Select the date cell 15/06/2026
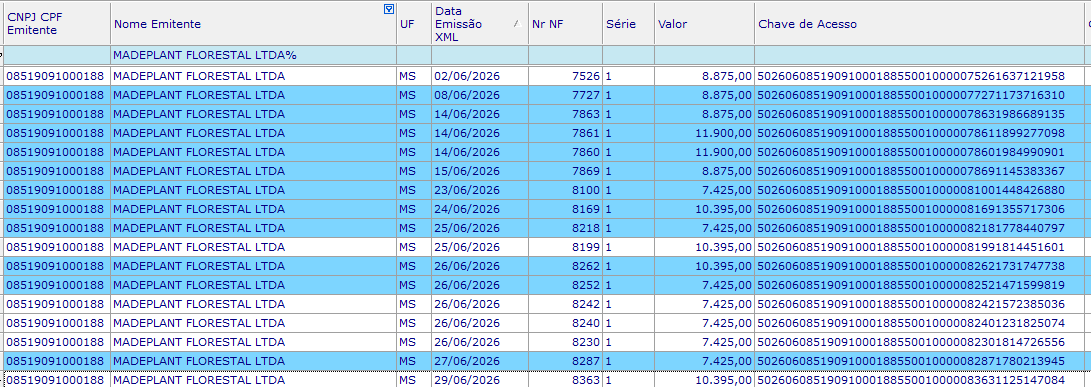 point(479,171)
